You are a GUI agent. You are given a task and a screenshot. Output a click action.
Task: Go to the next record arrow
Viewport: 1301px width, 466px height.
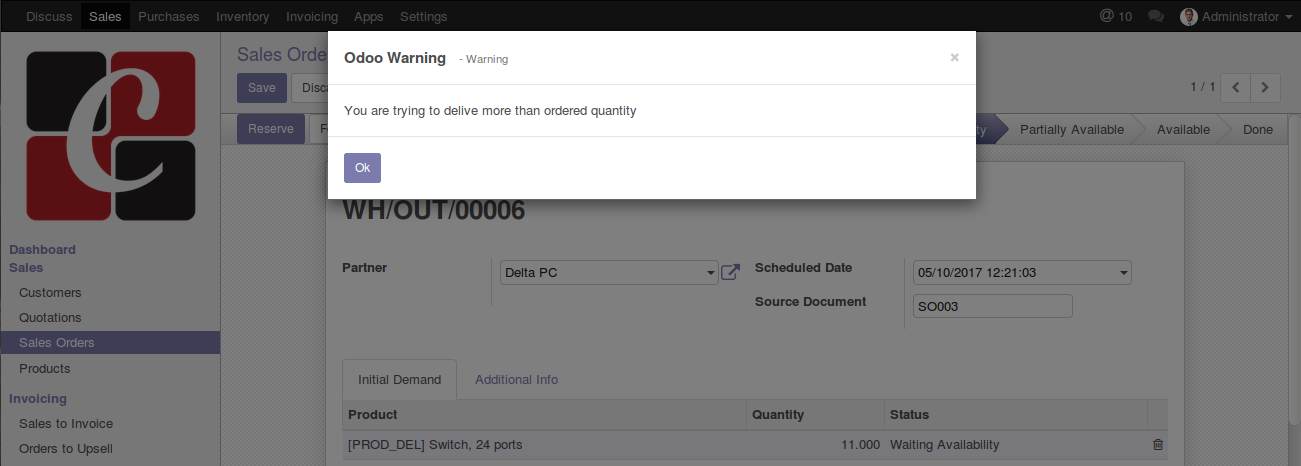pyautogui.click(x=1266, y=88)
